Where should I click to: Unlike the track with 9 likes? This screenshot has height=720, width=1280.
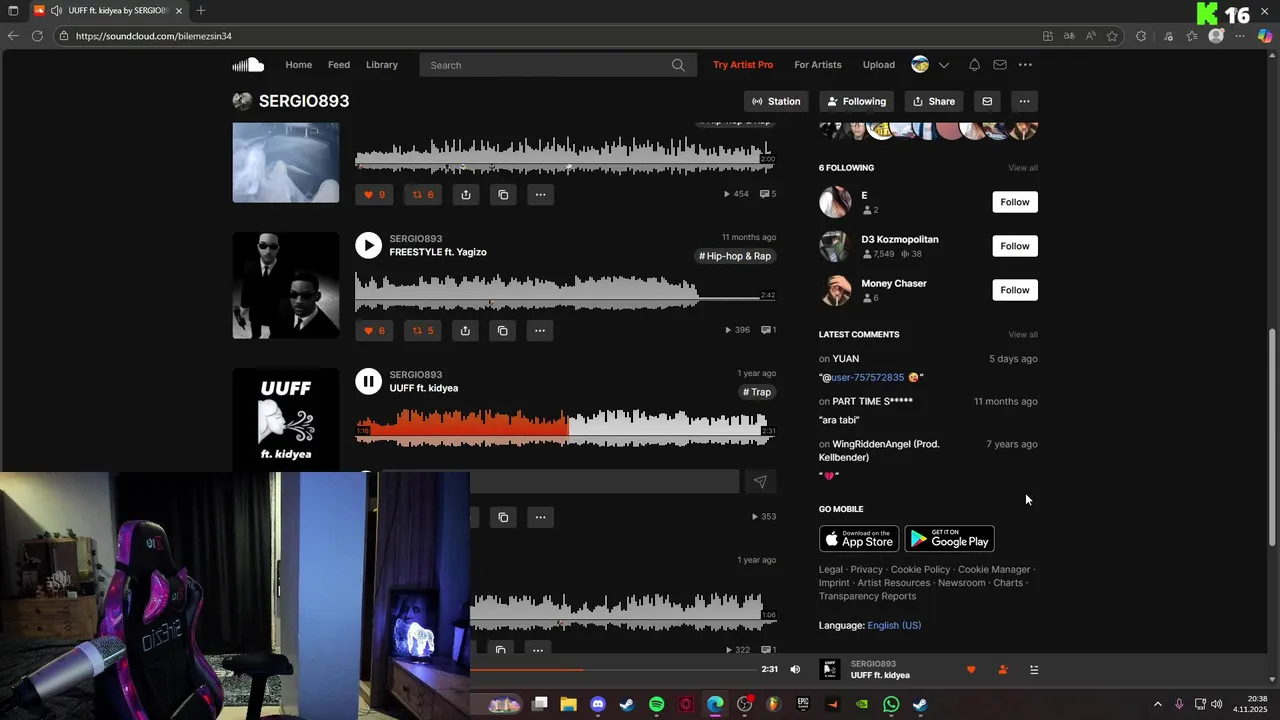click(x=374, y=194)
